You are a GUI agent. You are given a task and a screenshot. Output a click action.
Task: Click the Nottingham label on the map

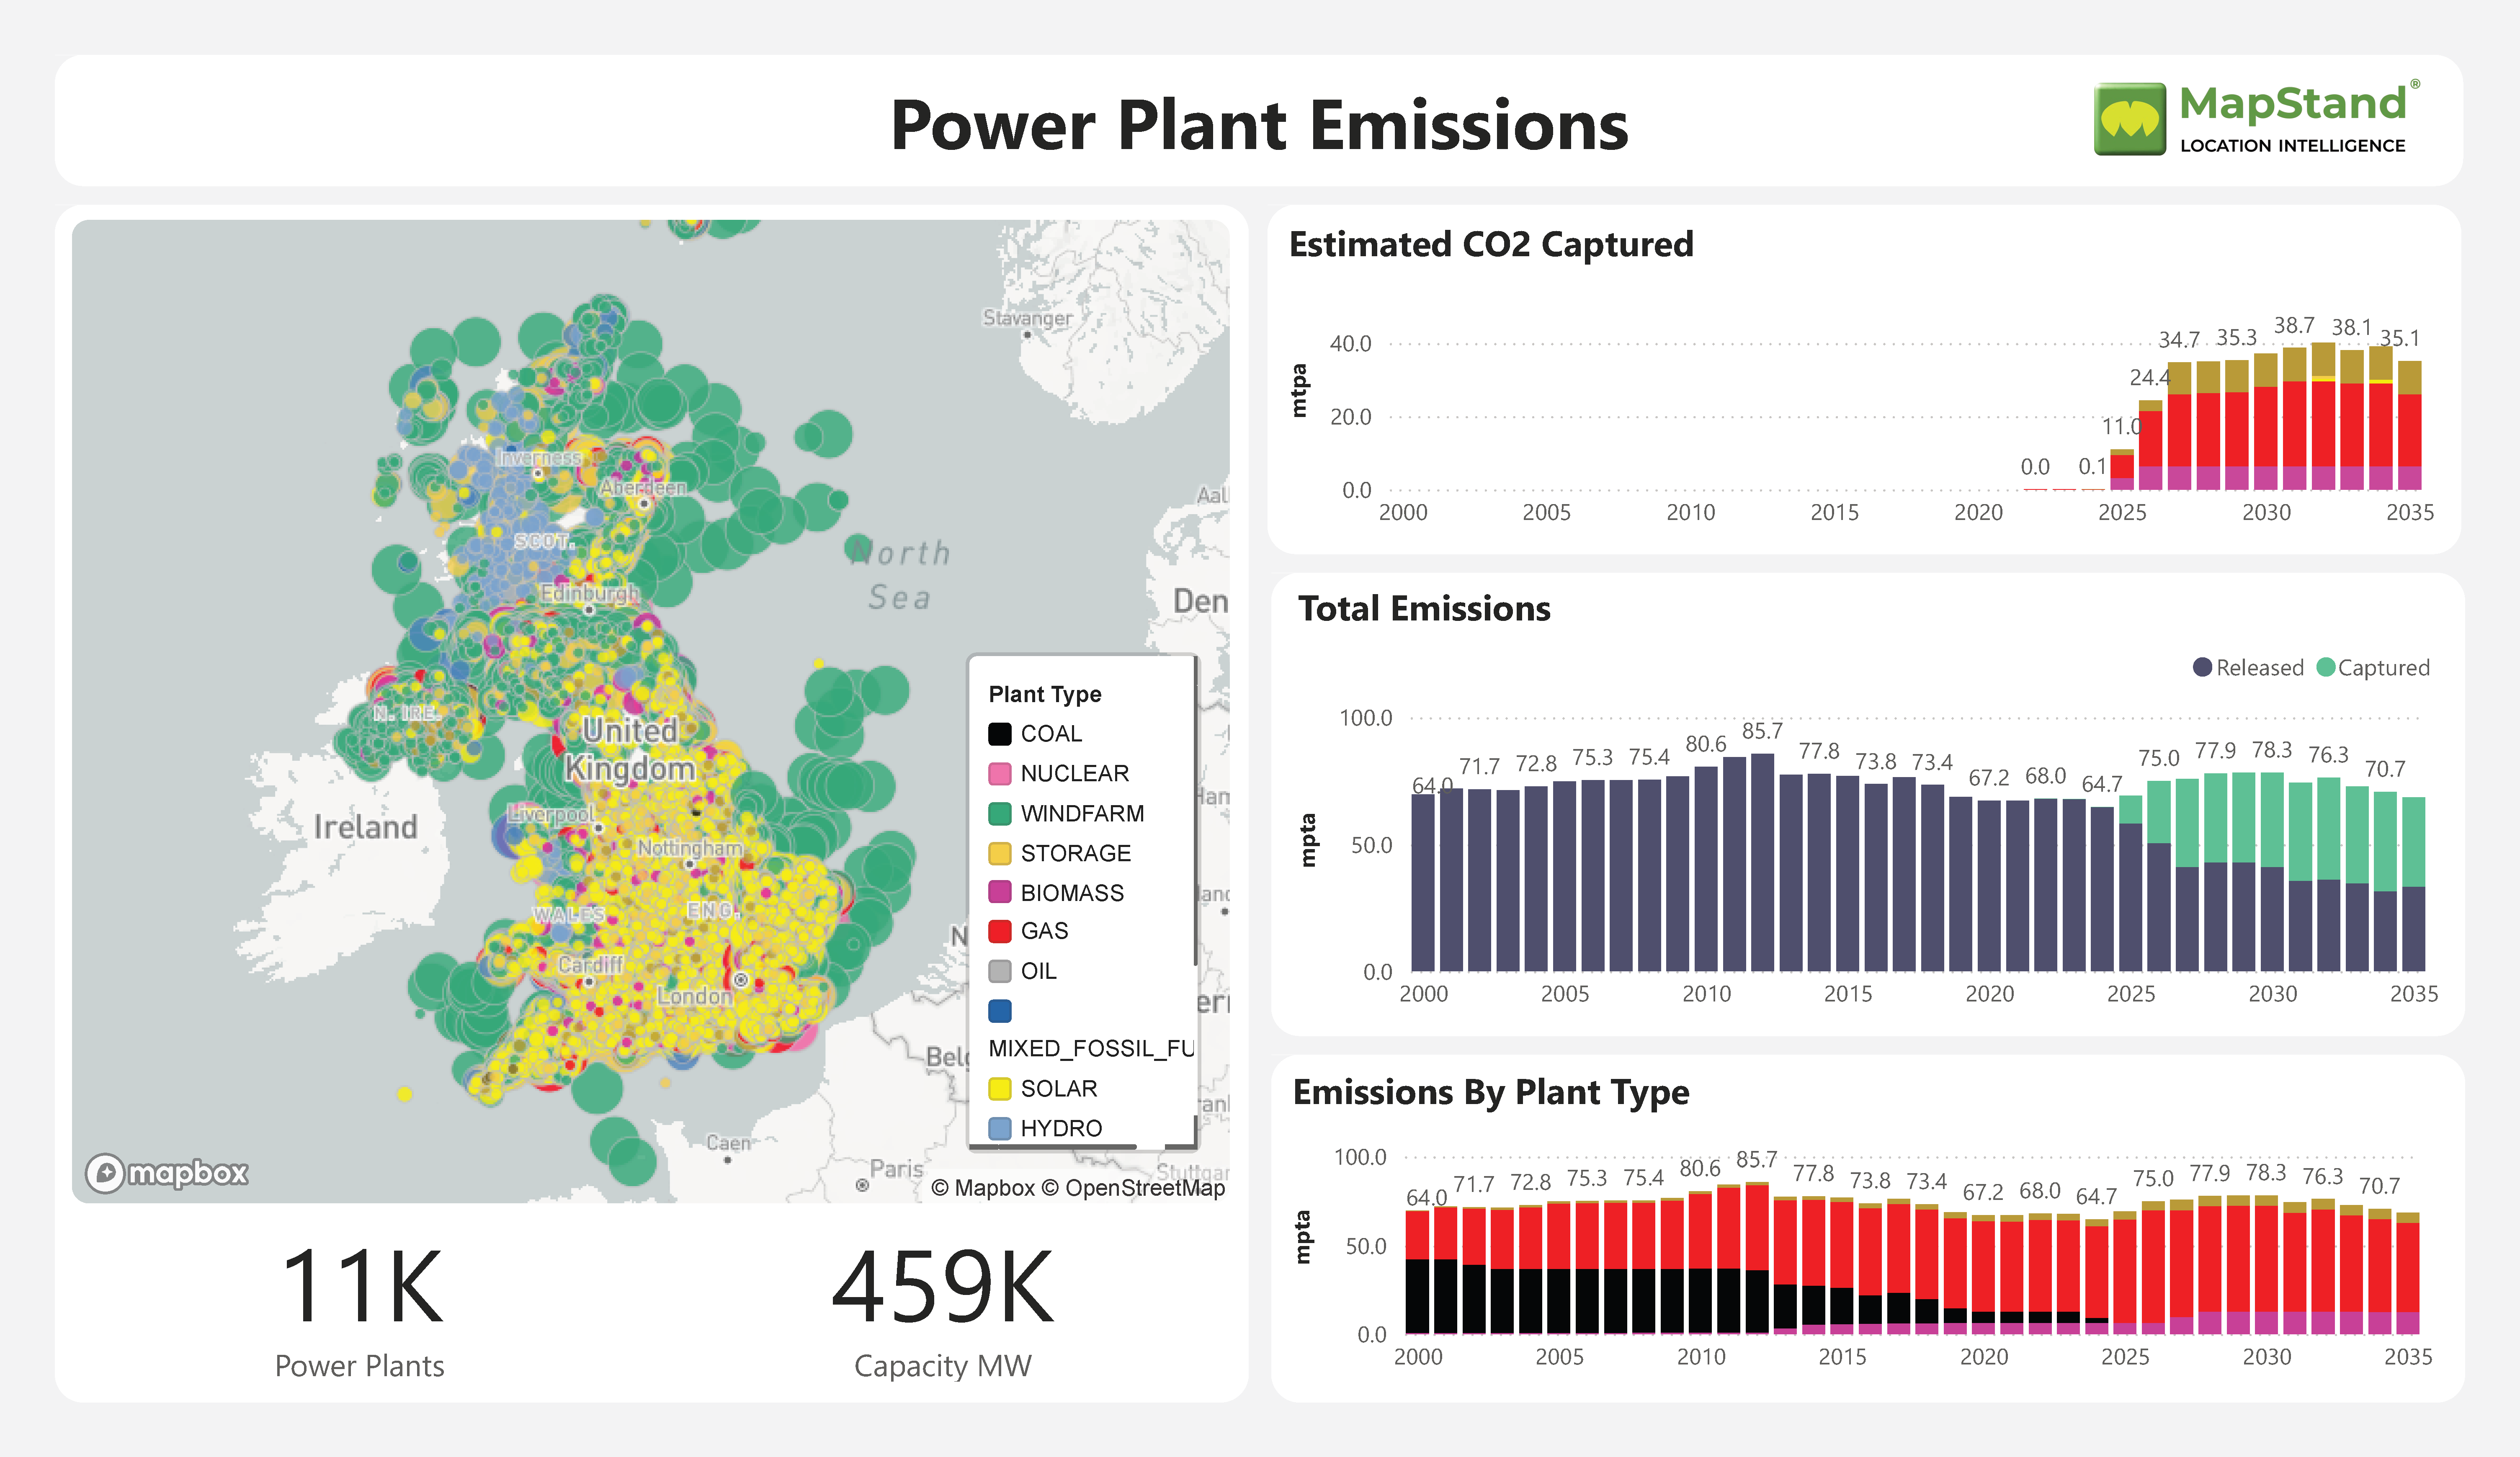[690, 847]
